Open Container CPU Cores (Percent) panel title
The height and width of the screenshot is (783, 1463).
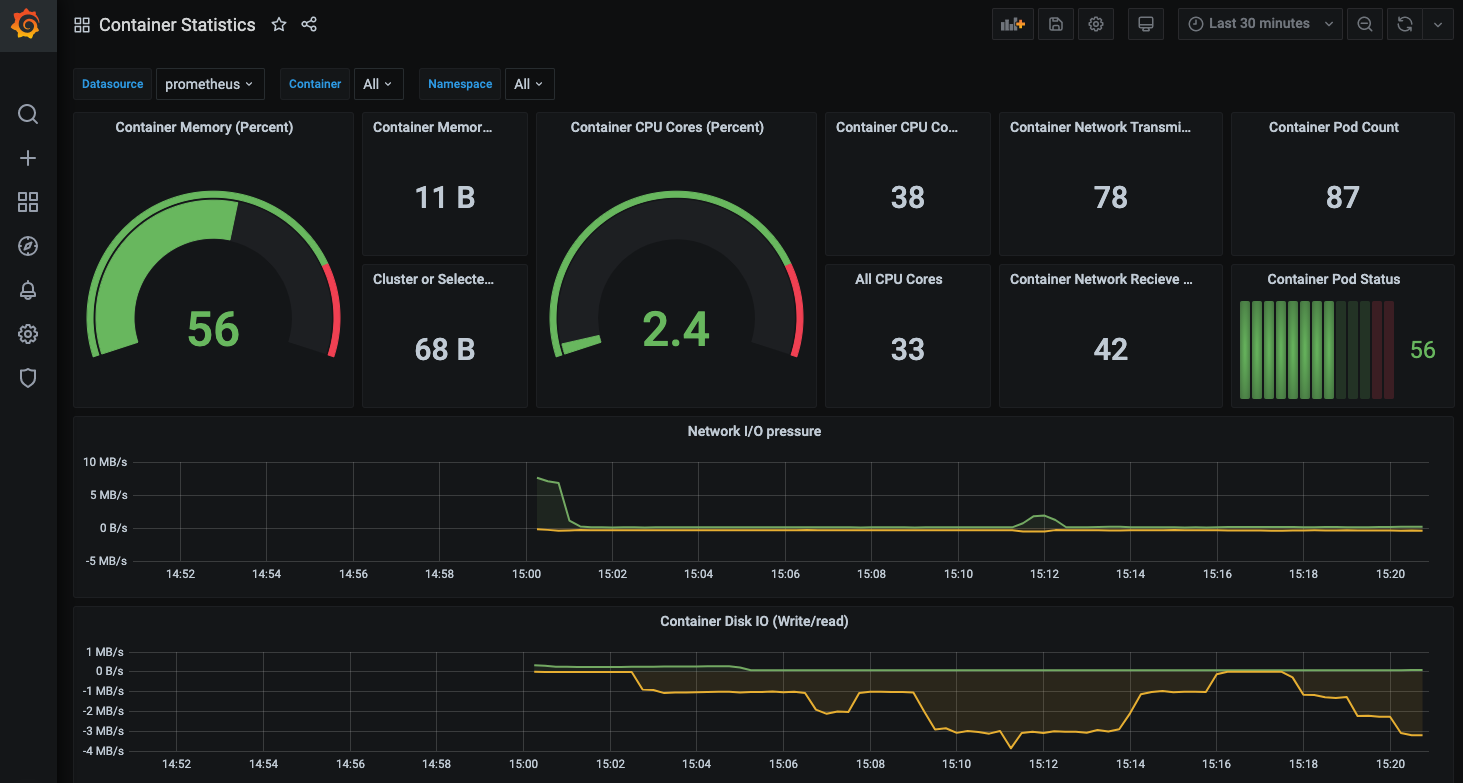(x=667, y=127)
